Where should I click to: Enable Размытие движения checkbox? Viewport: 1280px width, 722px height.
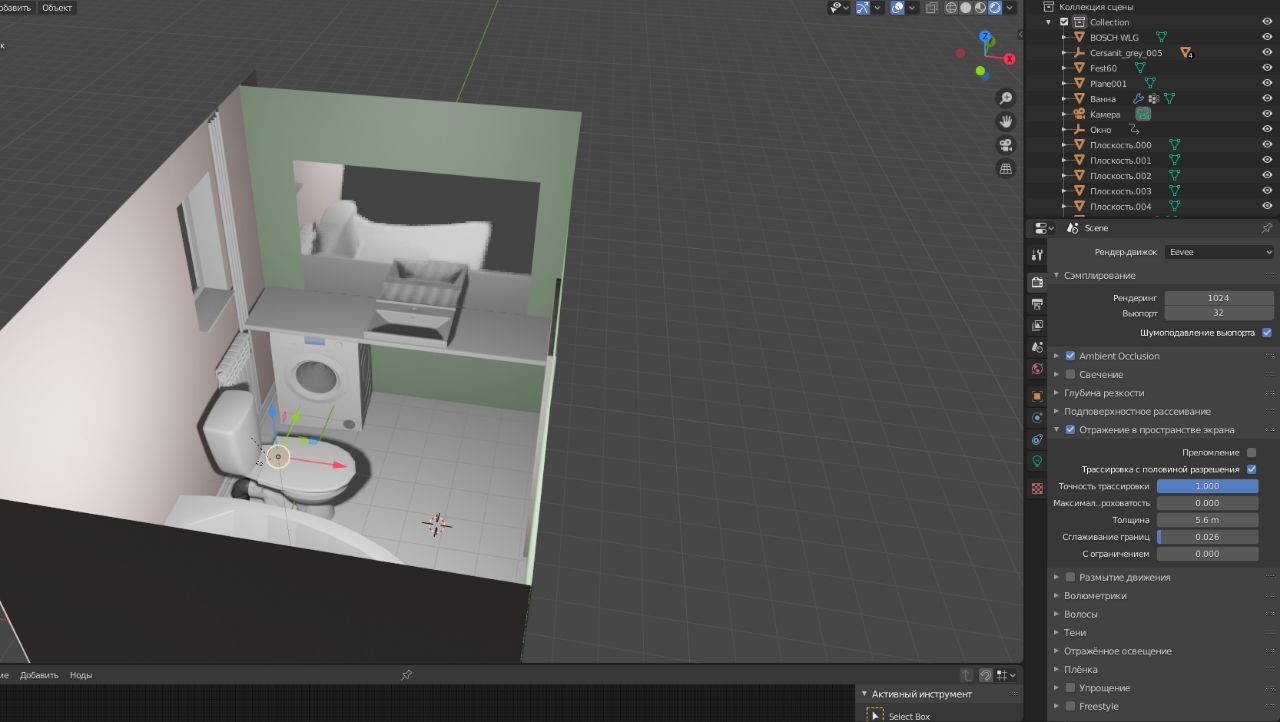click(1070, 577)
